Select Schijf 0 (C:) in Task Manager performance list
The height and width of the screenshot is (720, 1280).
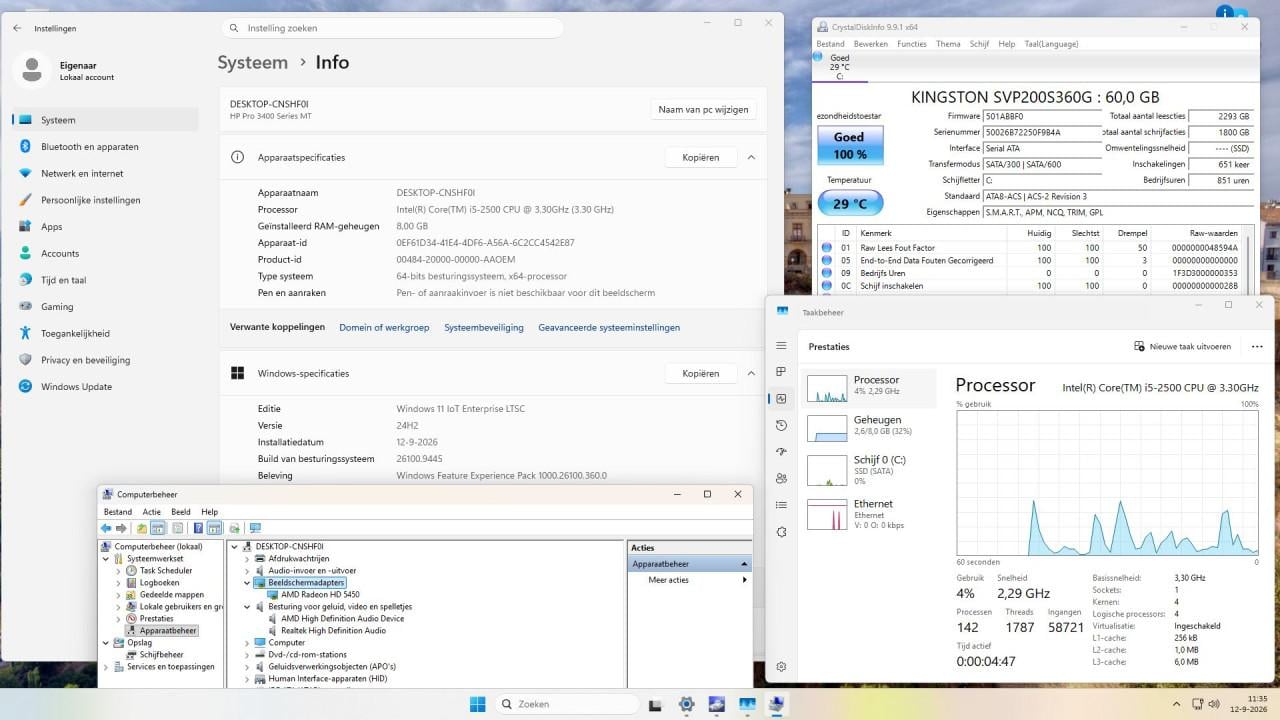[x=869, y=469]
